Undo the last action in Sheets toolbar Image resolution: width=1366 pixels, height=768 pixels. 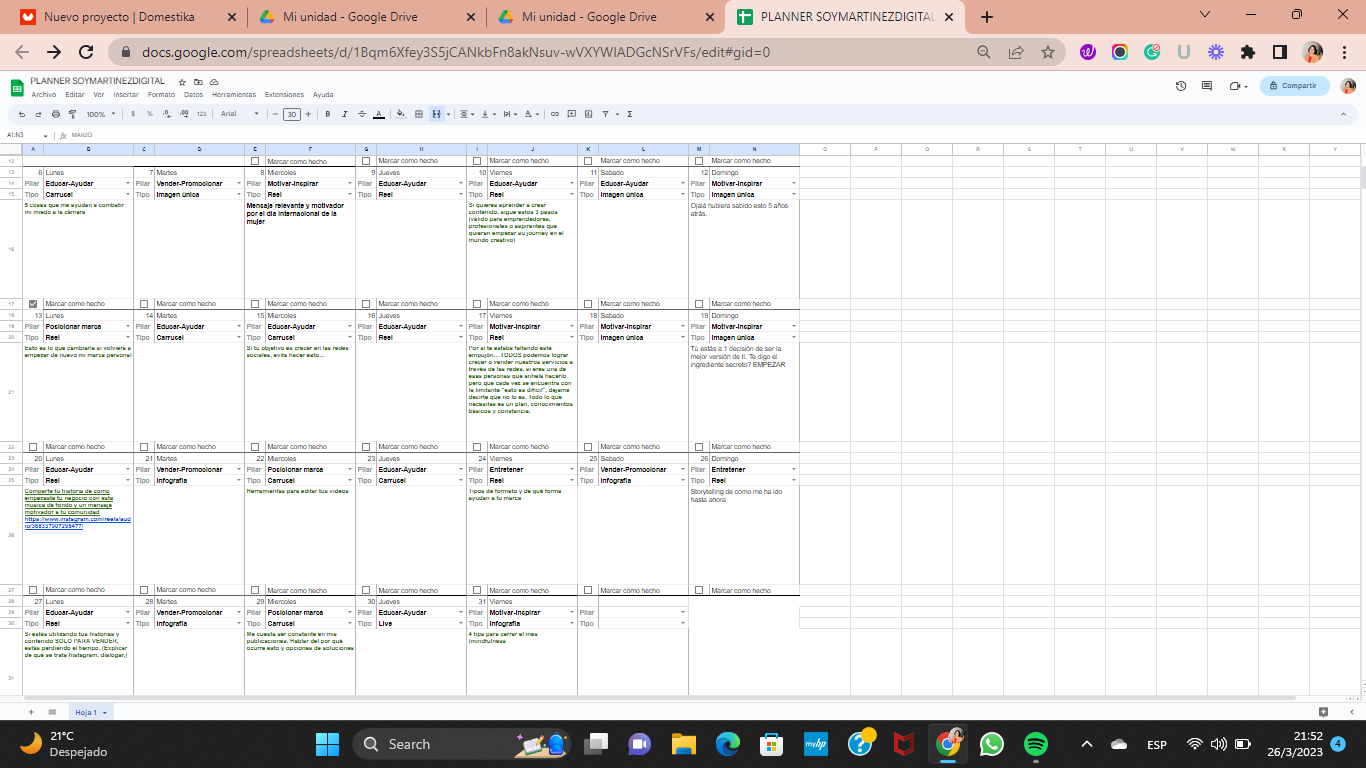click(22, 114)
